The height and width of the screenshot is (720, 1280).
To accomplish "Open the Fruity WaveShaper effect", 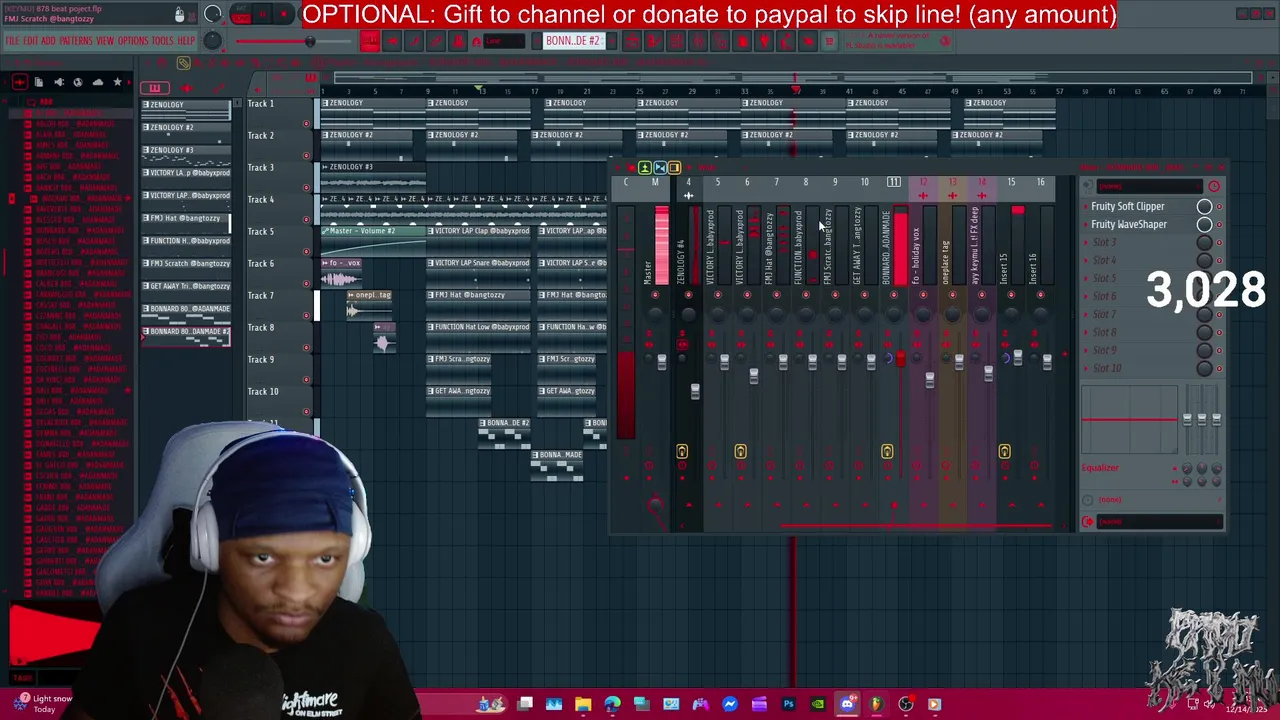I will (1128, 224).
